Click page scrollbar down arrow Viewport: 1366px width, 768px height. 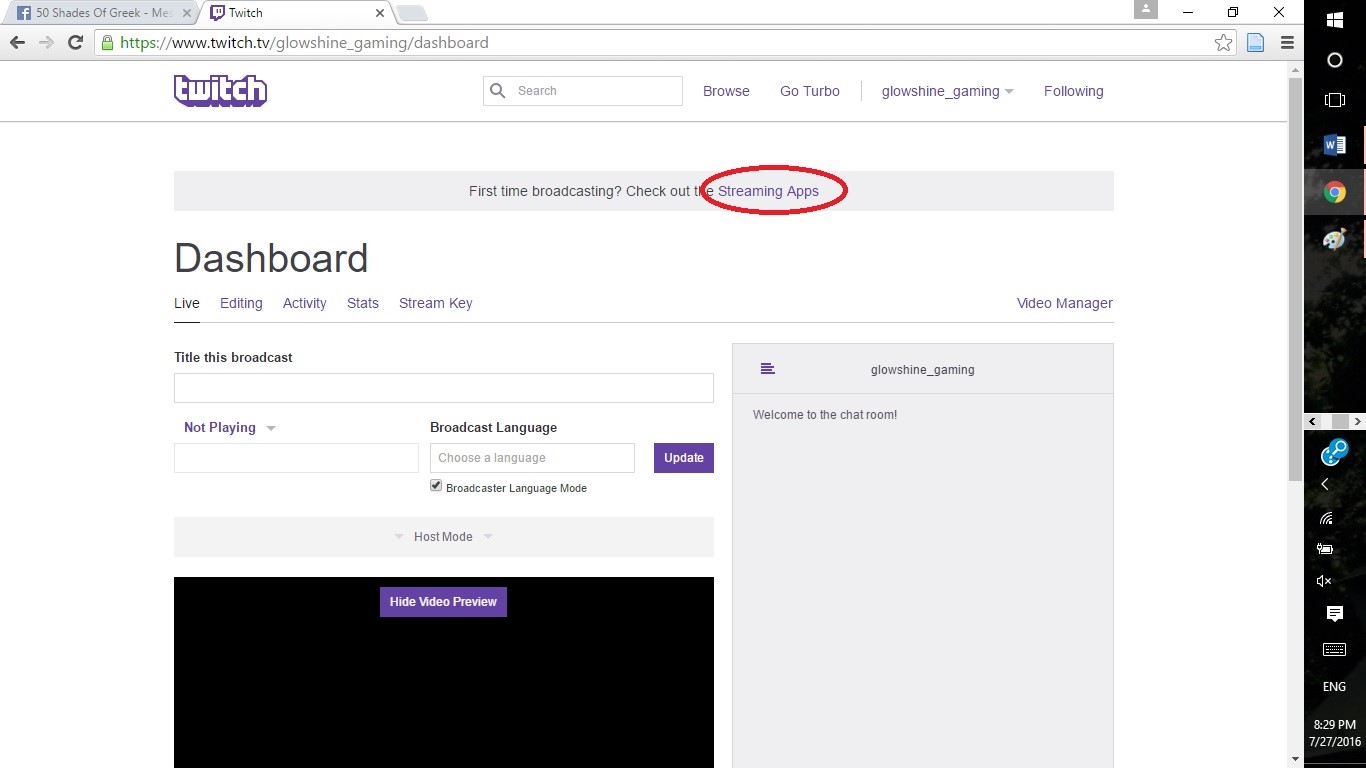pos(1295,759)
